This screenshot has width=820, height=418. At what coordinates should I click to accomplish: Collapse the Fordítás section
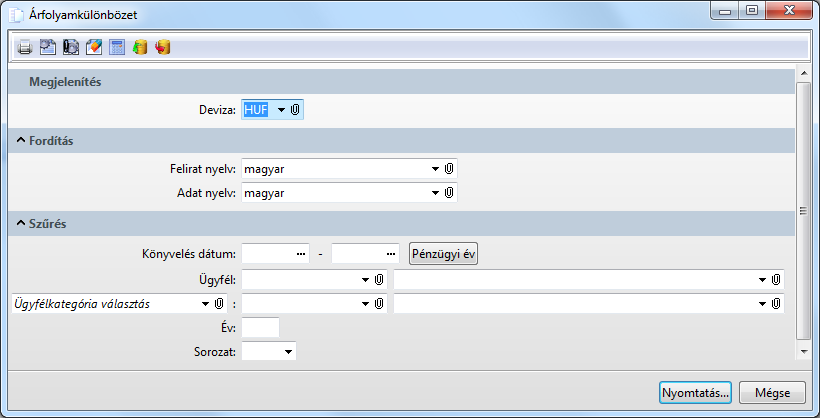coord(21,141)
